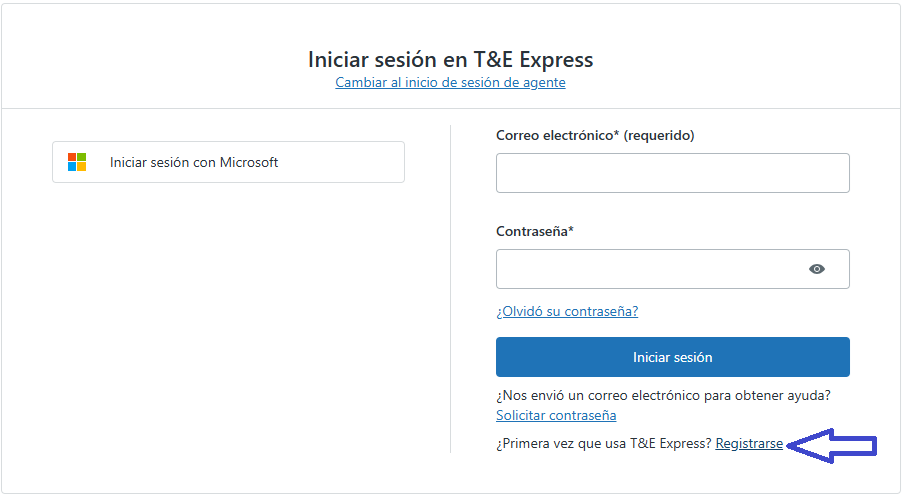This screenshot has width=903, height=496.
Task: Click the 'Iniciar sesión en T&E Express' heading
Action: (x=450, y=59)
